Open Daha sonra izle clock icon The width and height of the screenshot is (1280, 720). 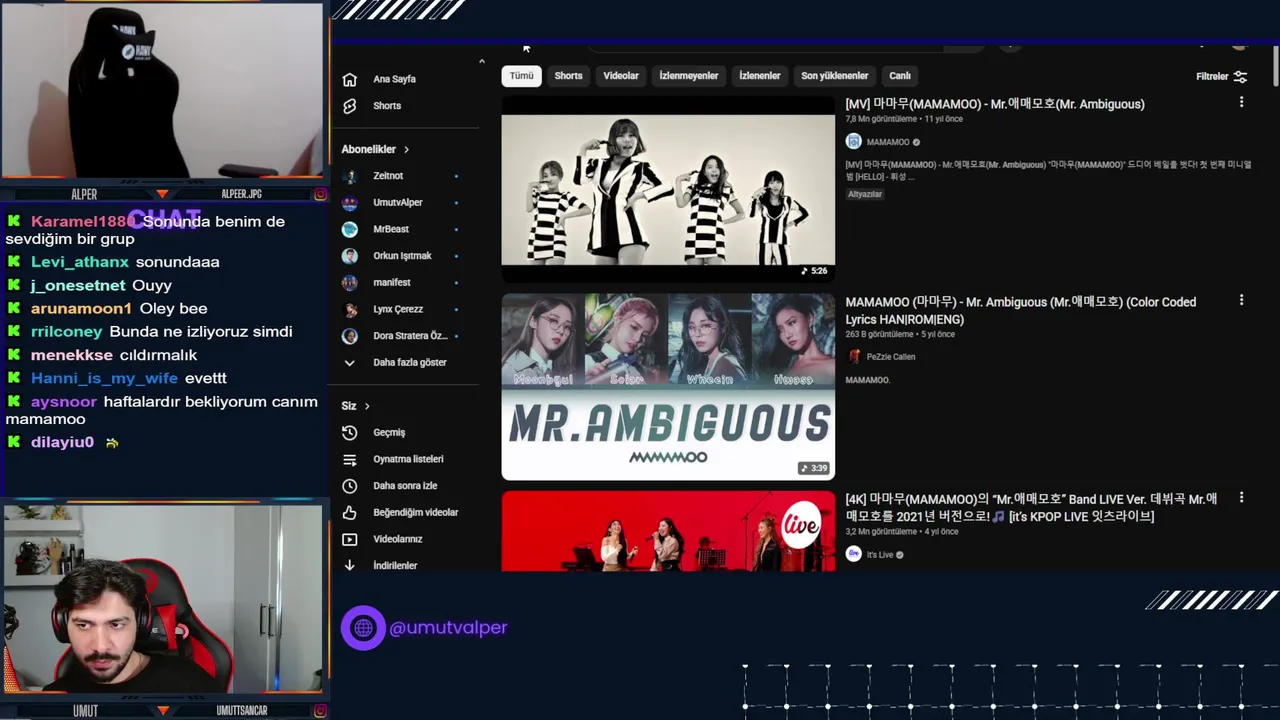pyautogui.click(x=349, y=486)
